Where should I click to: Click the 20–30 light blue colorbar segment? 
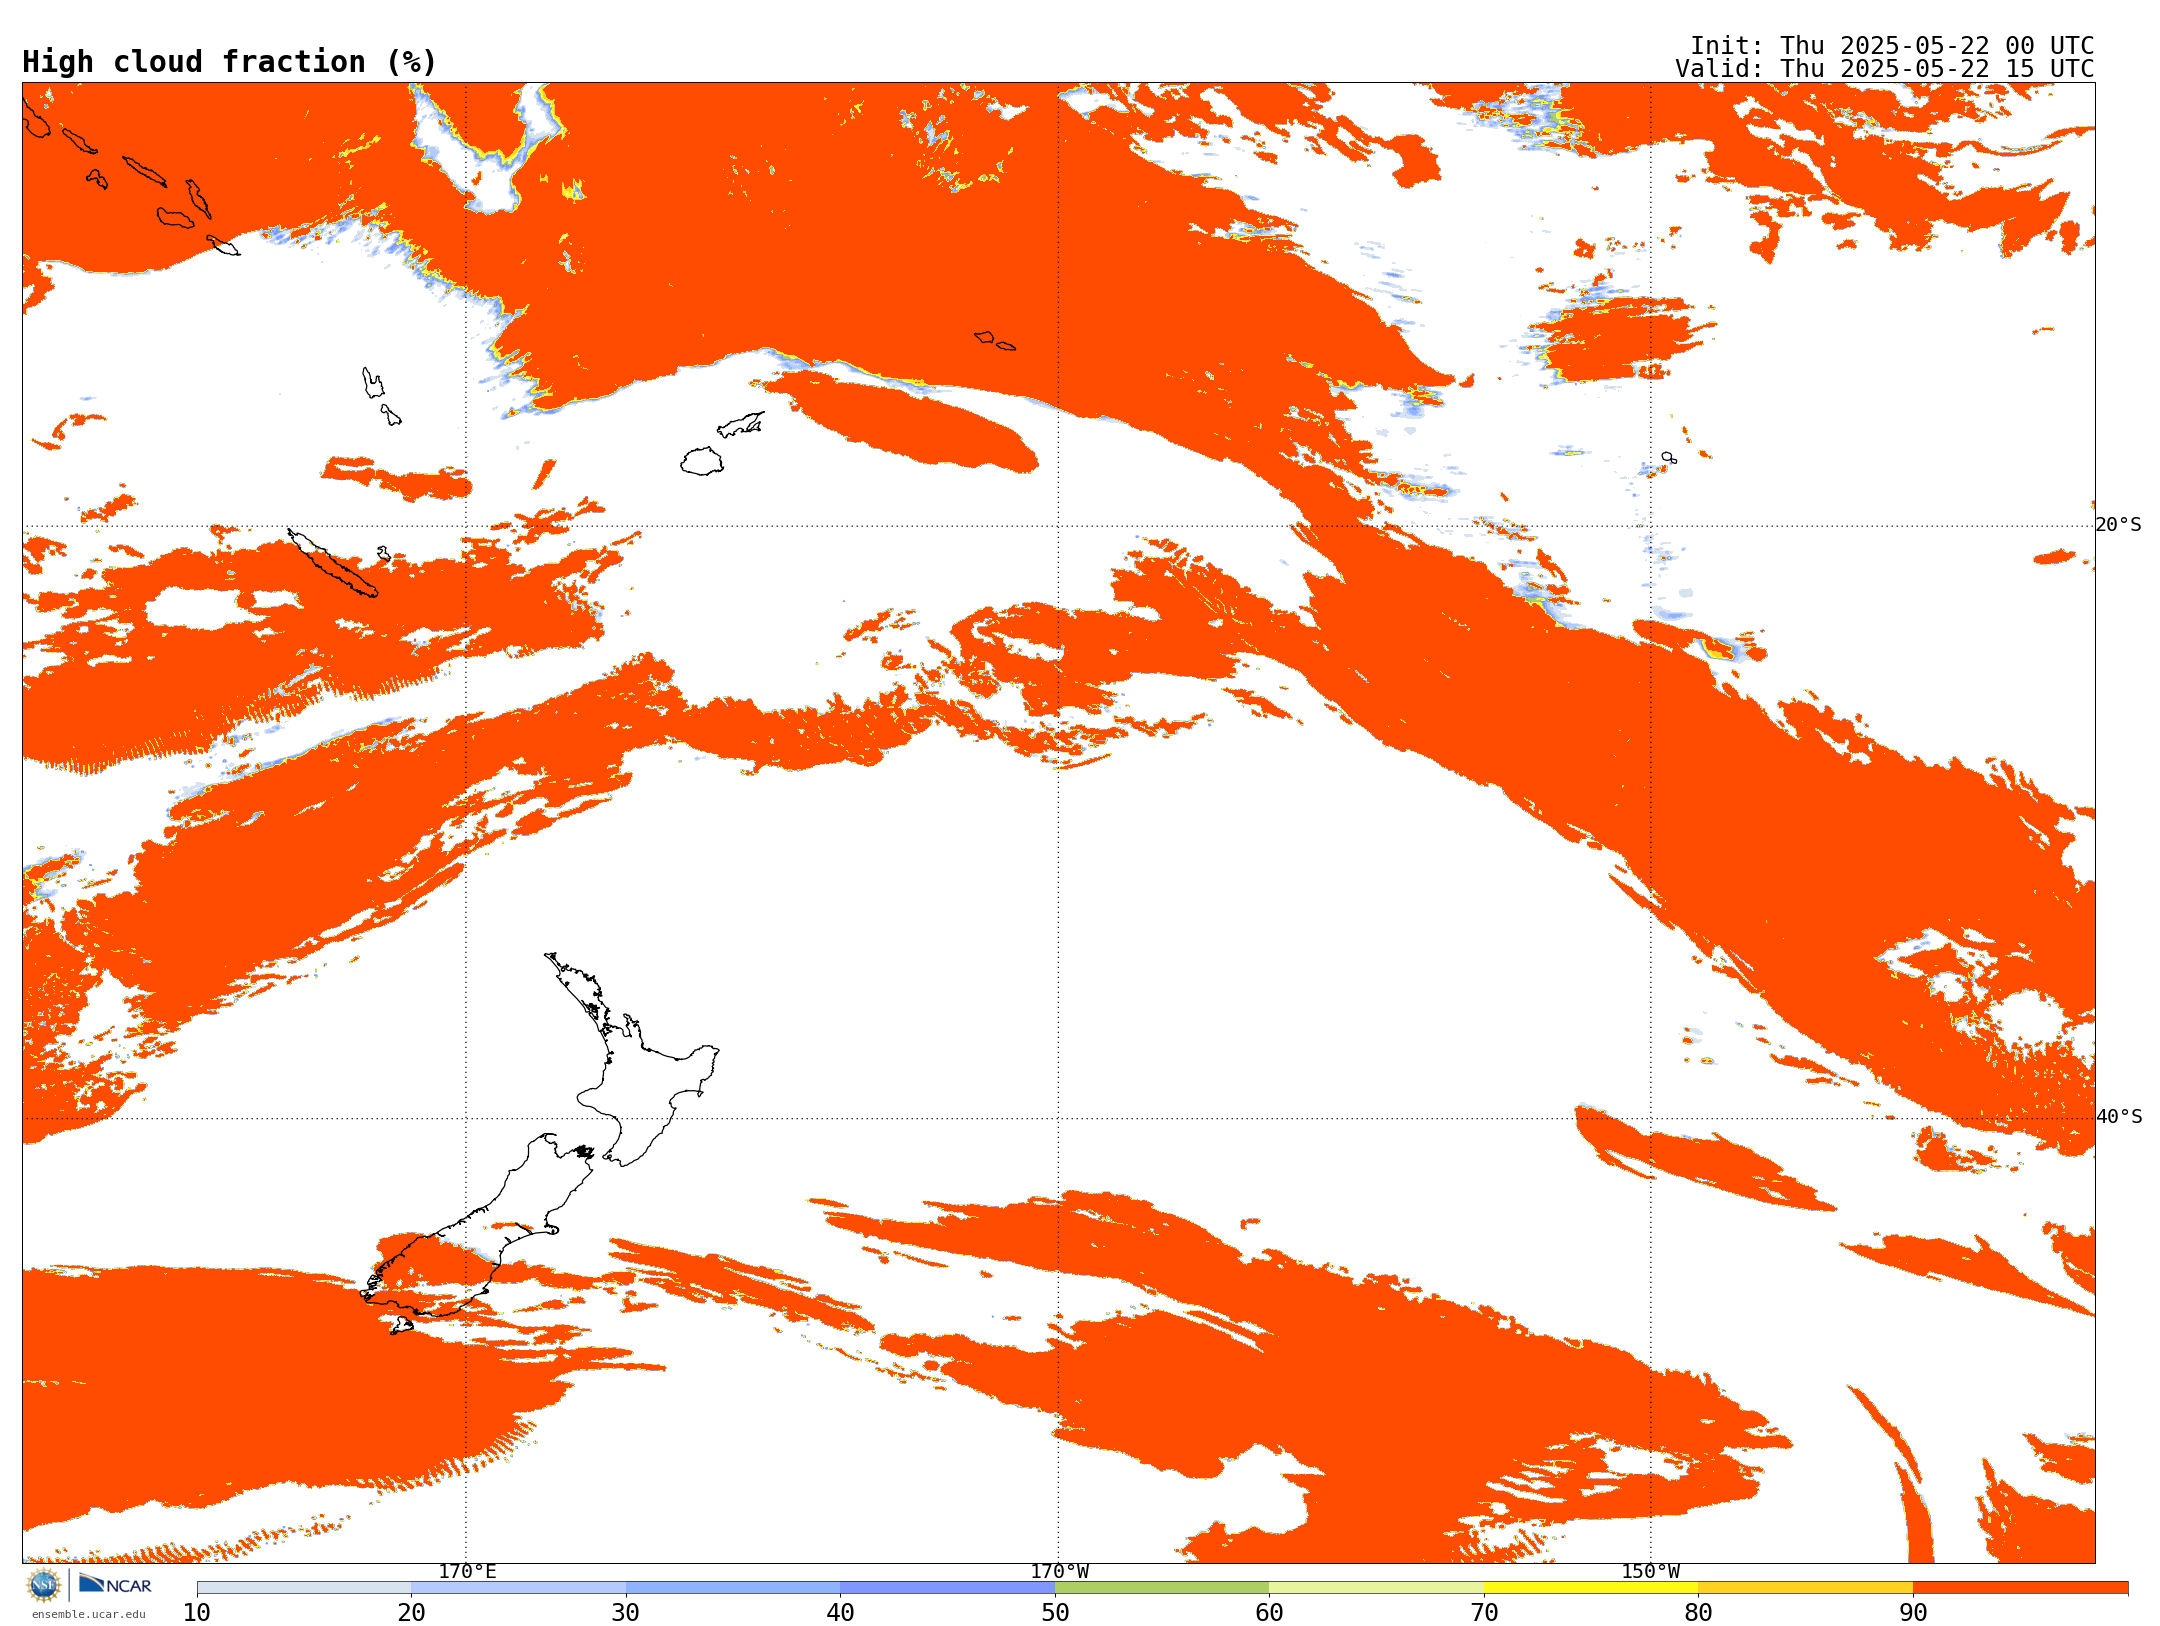pos(518,1588)
